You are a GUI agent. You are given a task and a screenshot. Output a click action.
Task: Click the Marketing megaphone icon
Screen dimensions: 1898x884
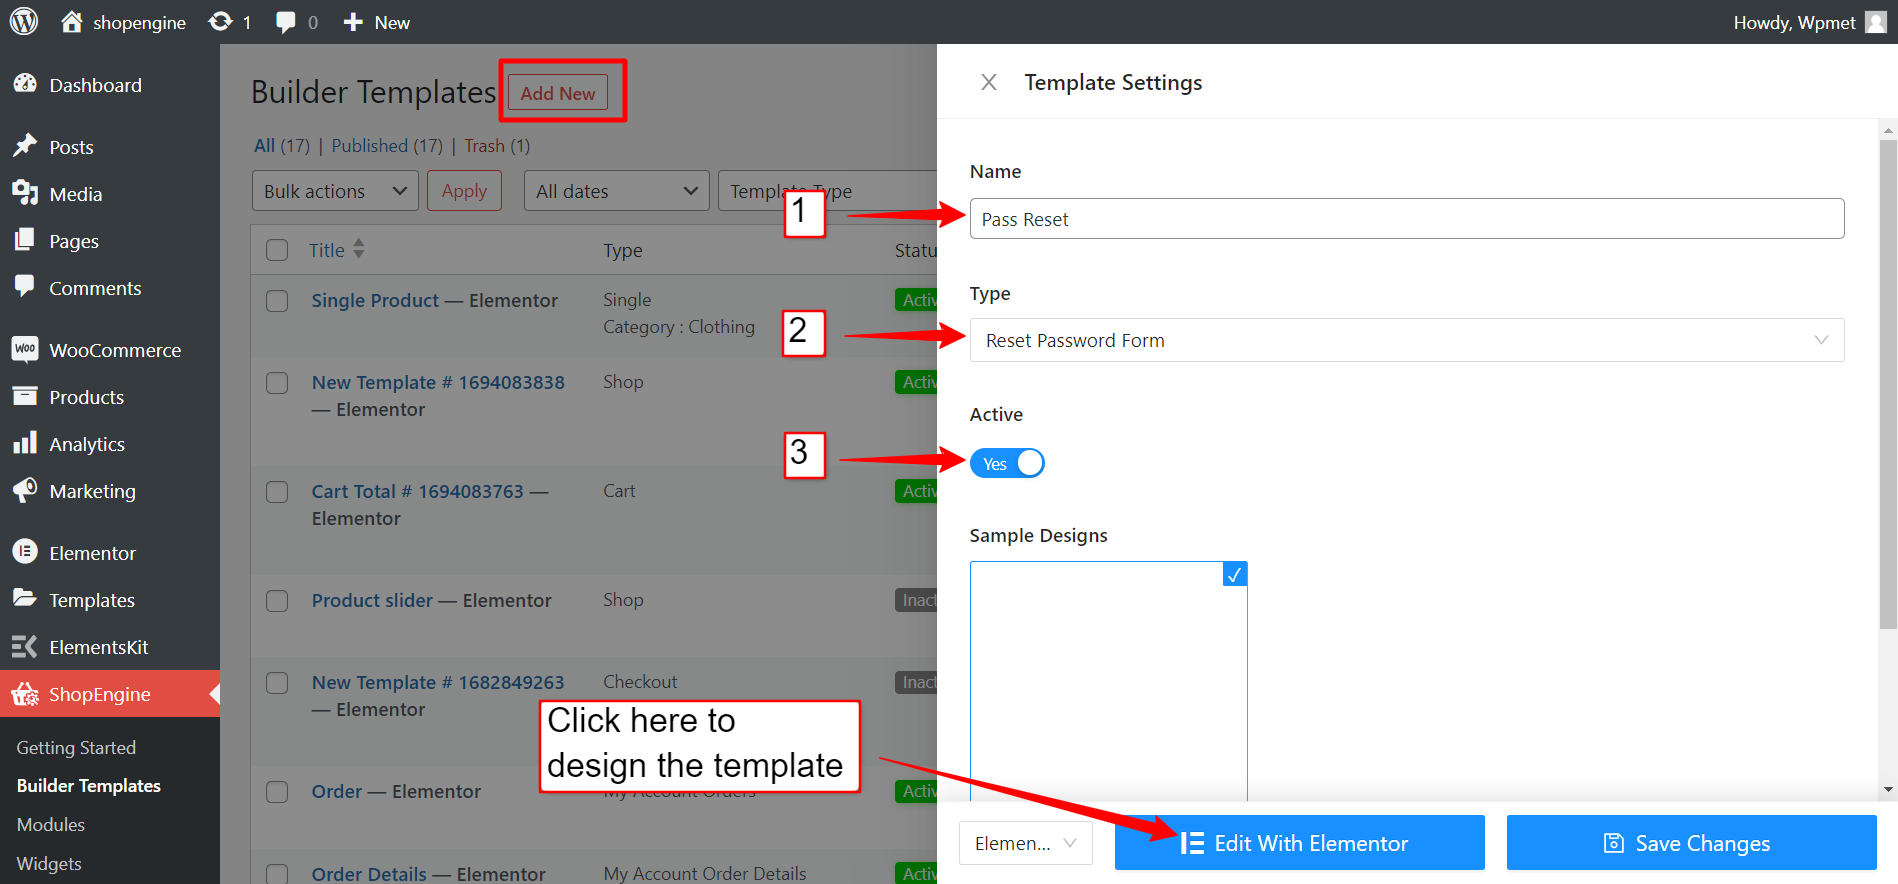coord(25,490)
